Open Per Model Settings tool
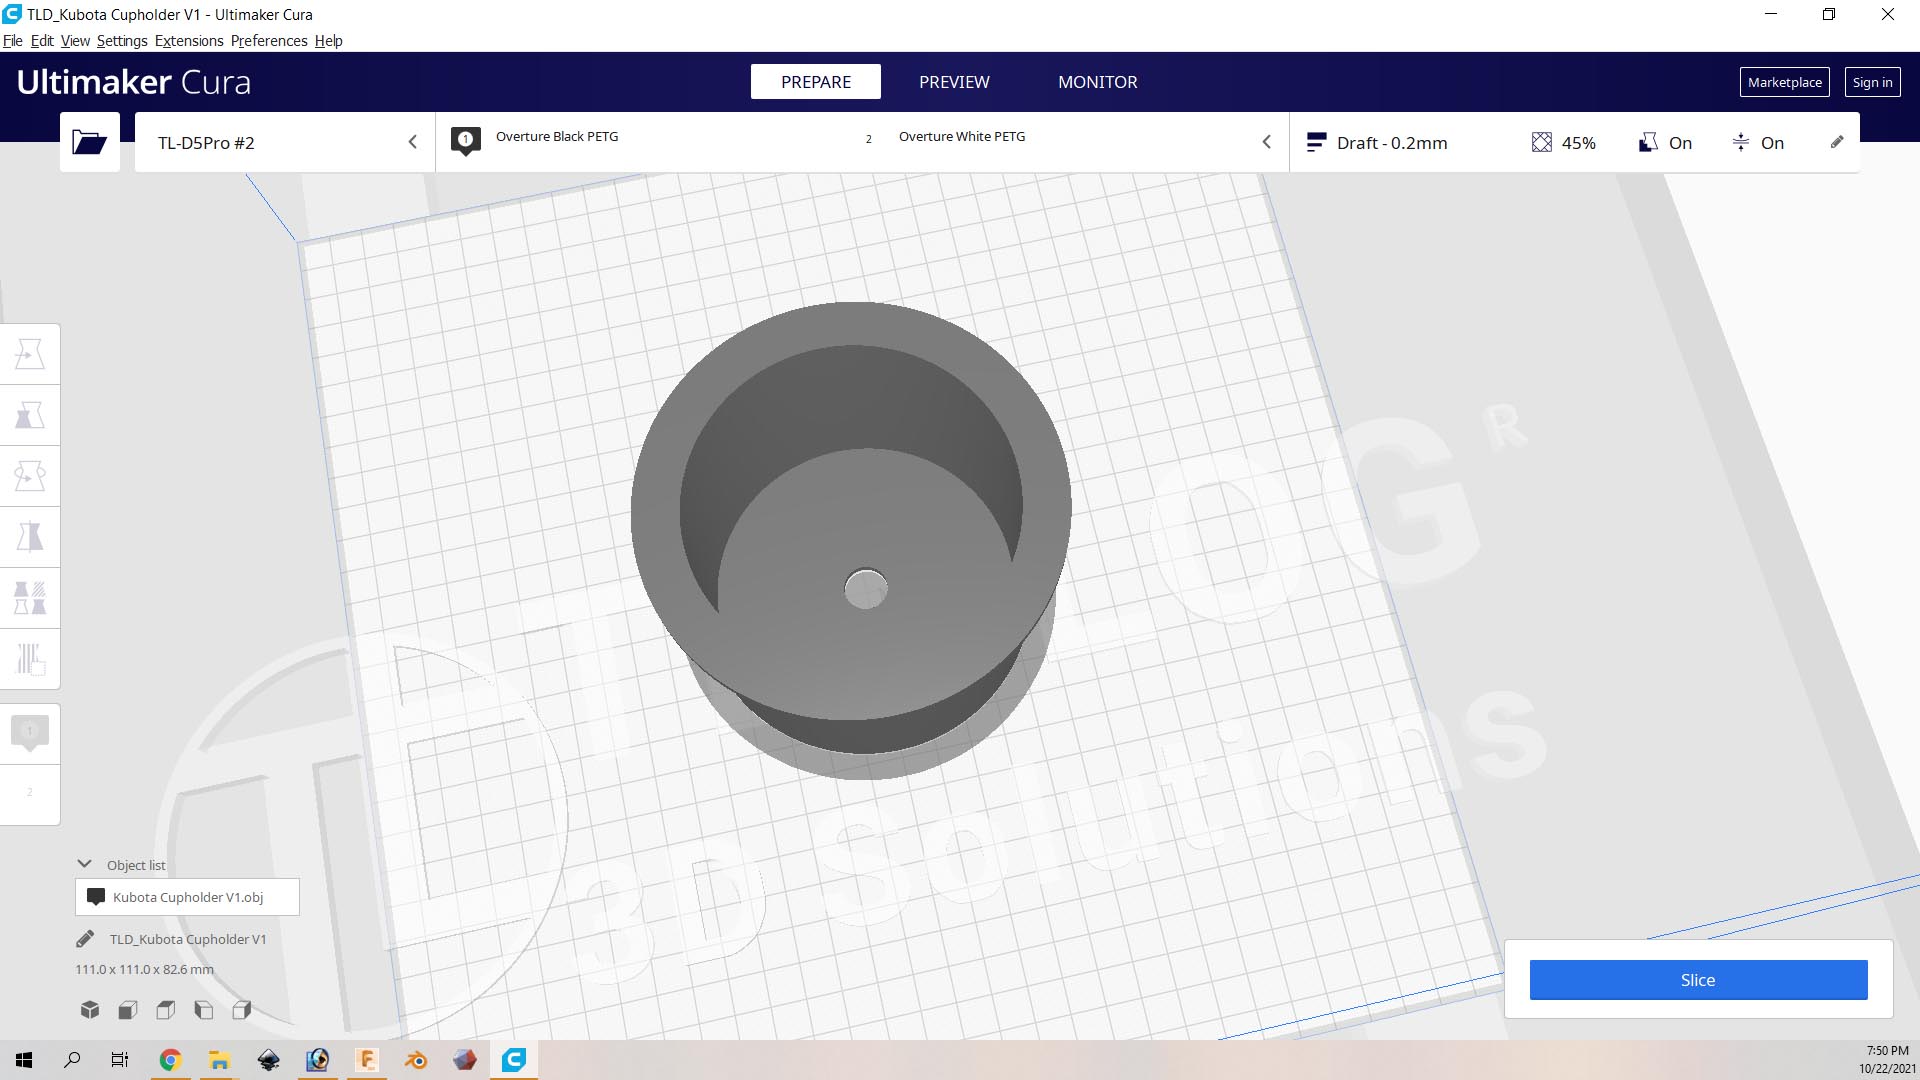This screenshot has height=1080, width=1920. [30, 598]
